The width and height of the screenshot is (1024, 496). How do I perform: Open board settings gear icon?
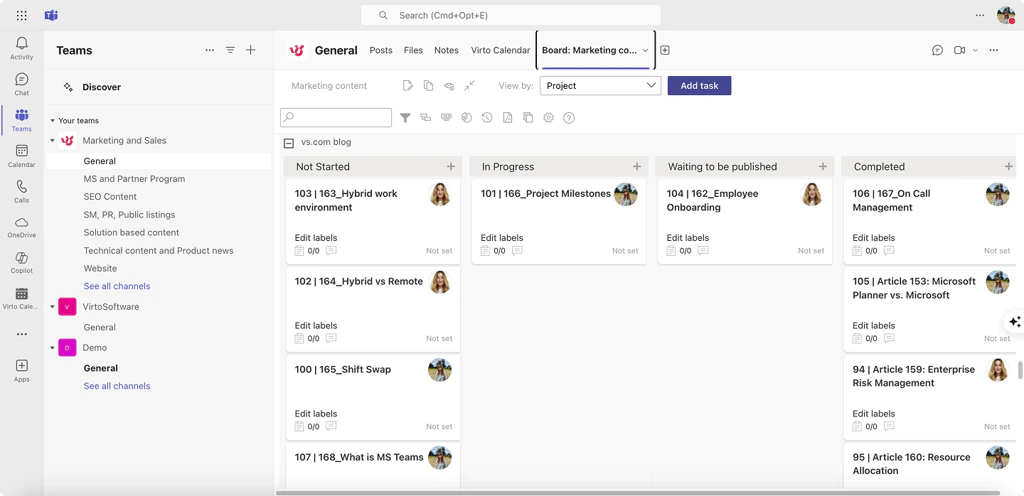(x=549, y=117)
